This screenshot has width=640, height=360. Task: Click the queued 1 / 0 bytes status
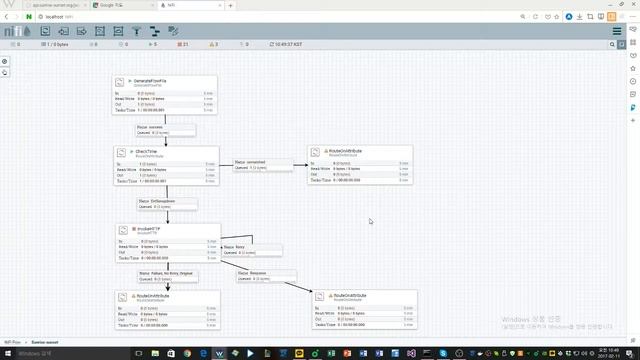(55, 44)
